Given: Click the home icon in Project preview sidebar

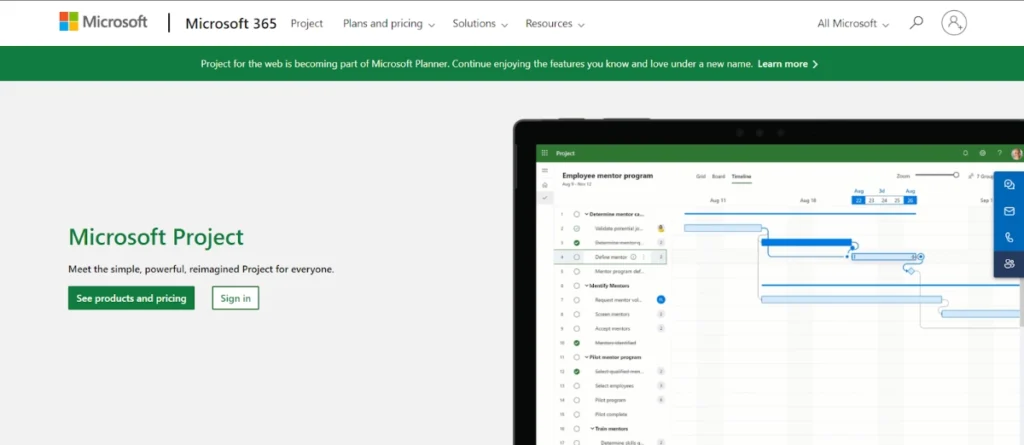Looking at the screenshot, I should pos(545,185).
